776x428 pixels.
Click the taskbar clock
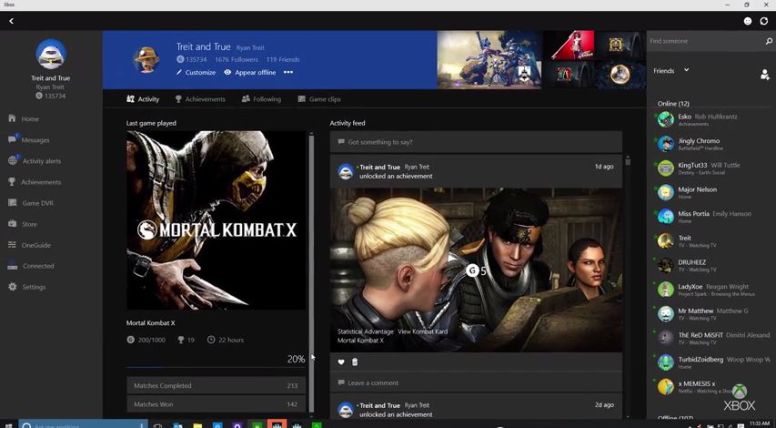[759, 424]
